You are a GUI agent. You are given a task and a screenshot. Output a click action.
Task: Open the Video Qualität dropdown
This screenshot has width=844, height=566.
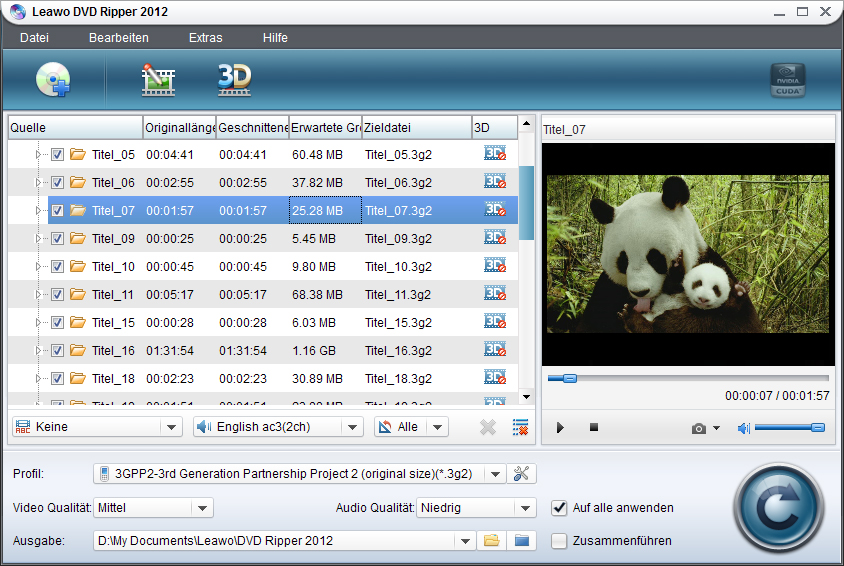click(x=154, y=508)
